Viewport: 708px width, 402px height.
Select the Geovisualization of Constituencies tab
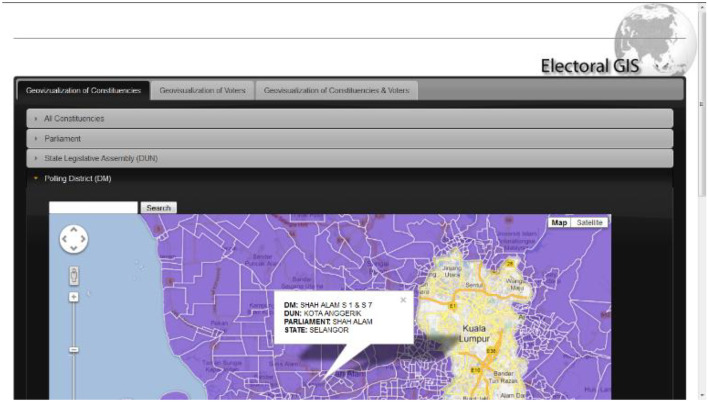83,90
